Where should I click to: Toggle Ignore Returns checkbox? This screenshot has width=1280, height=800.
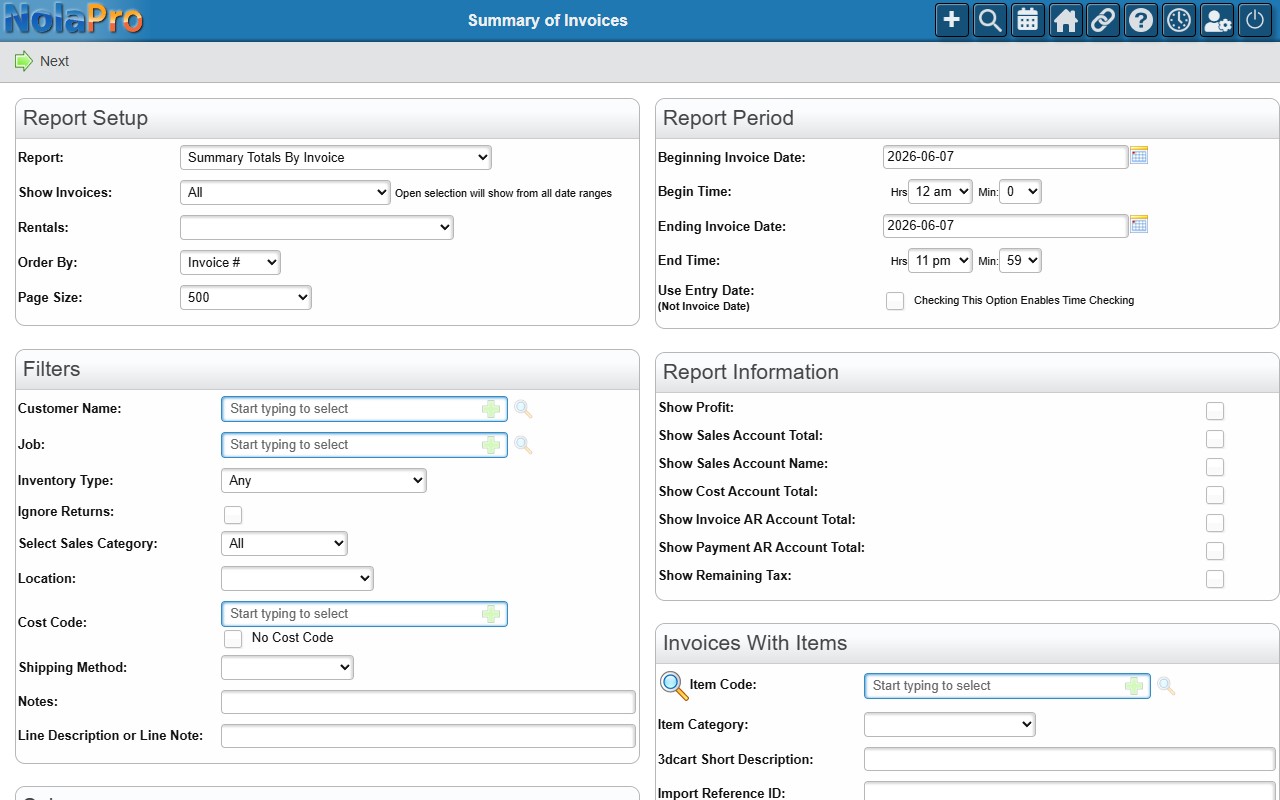tap(233, 515)
